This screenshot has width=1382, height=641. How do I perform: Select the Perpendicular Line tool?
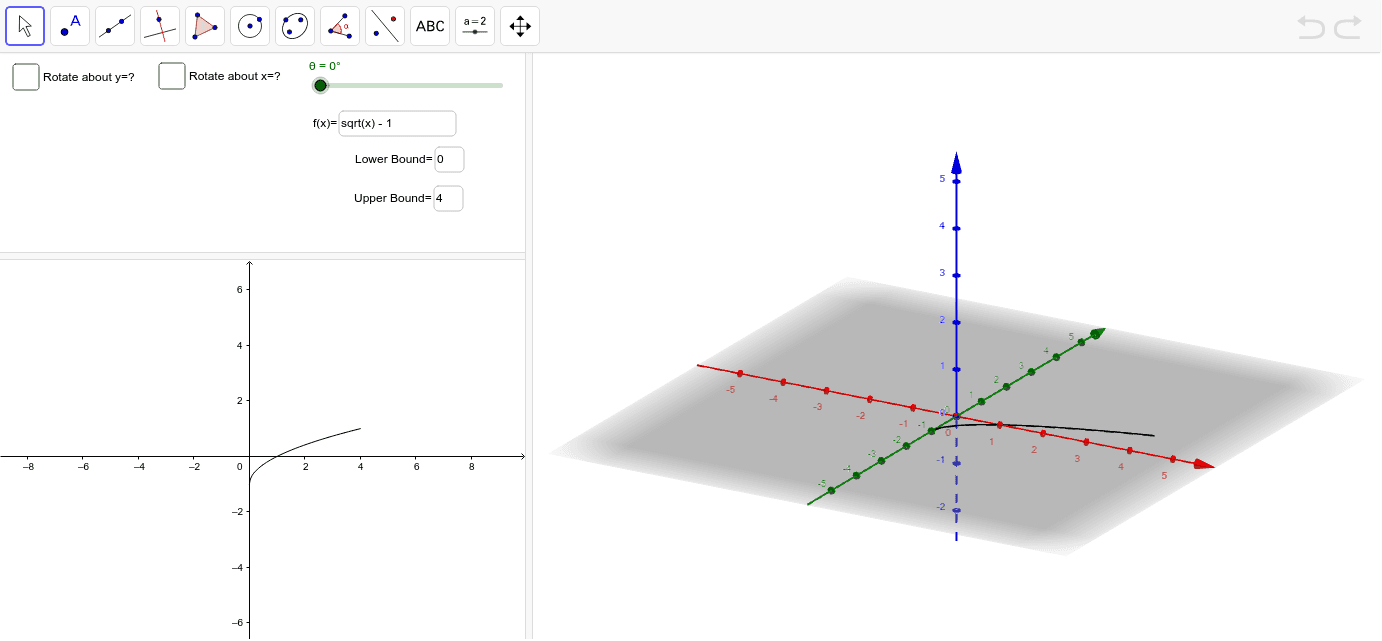coord(160,26)
